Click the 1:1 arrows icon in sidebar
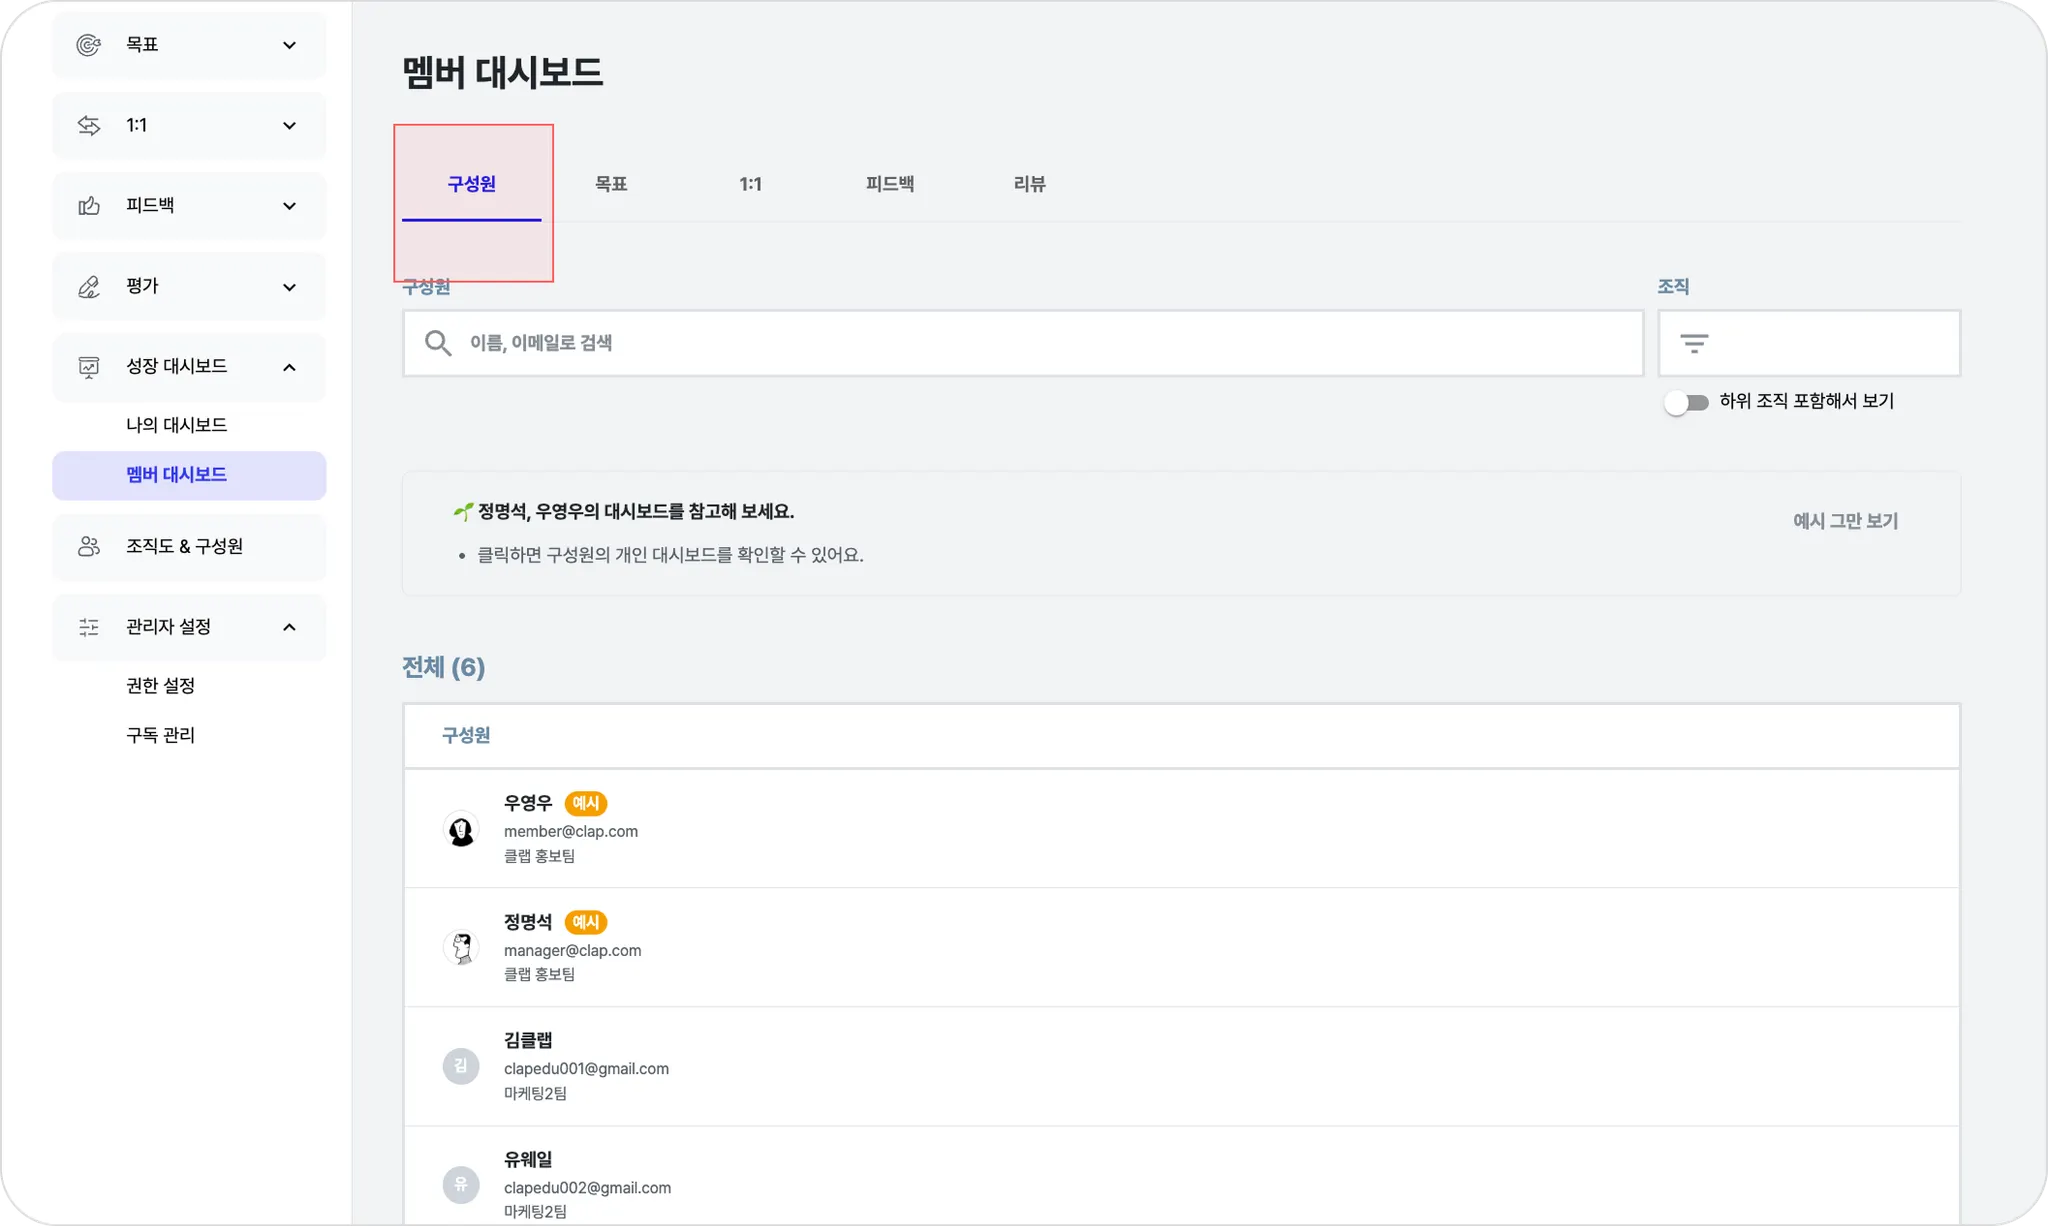Image resolution: width=2048 pixels, height=1226 pixels. pyautogui.click(x=89, y=126)
